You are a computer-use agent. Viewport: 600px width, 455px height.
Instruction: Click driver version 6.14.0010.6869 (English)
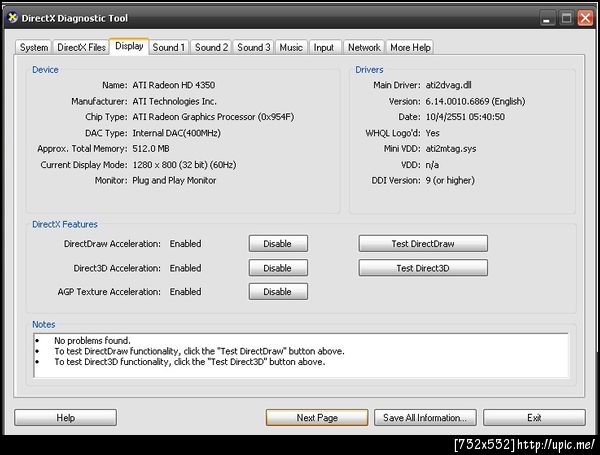pyautogui.click(x=475, y=101)
